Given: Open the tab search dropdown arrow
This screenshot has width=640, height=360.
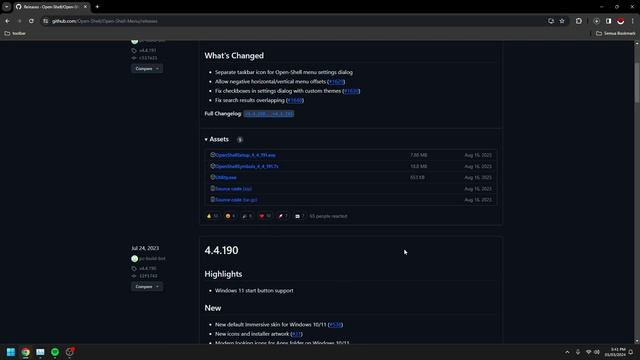Looking at the screenshot, I should pyautogui.click(x=7, y=7).
